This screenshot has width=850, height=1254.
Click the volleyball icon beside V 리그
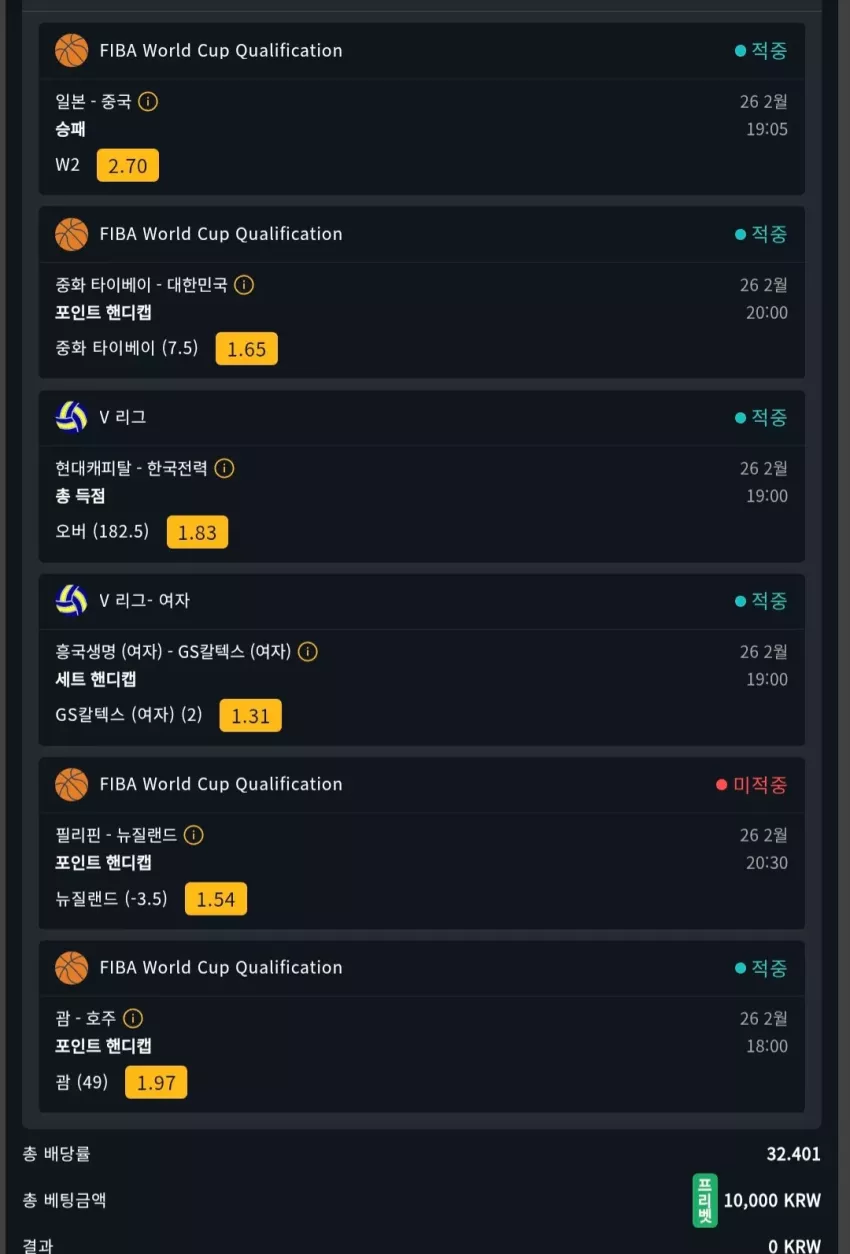point(72,417)
